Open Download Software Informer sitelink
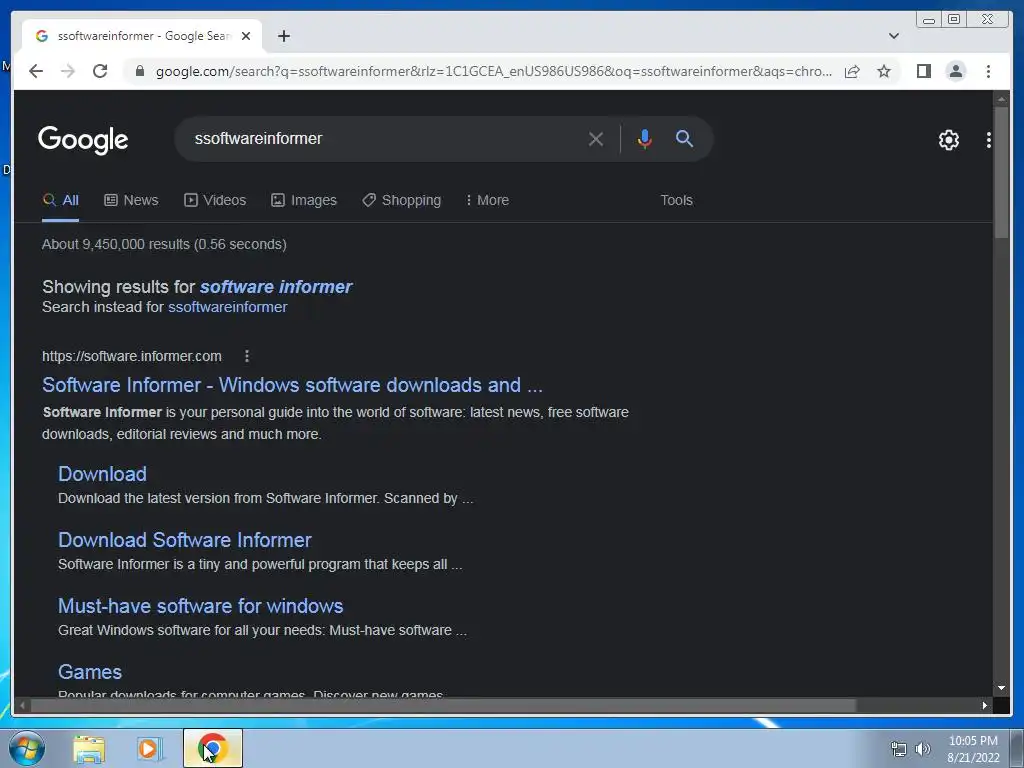The width and height of the screenshot is (1024, 768). tap(185, 539)
